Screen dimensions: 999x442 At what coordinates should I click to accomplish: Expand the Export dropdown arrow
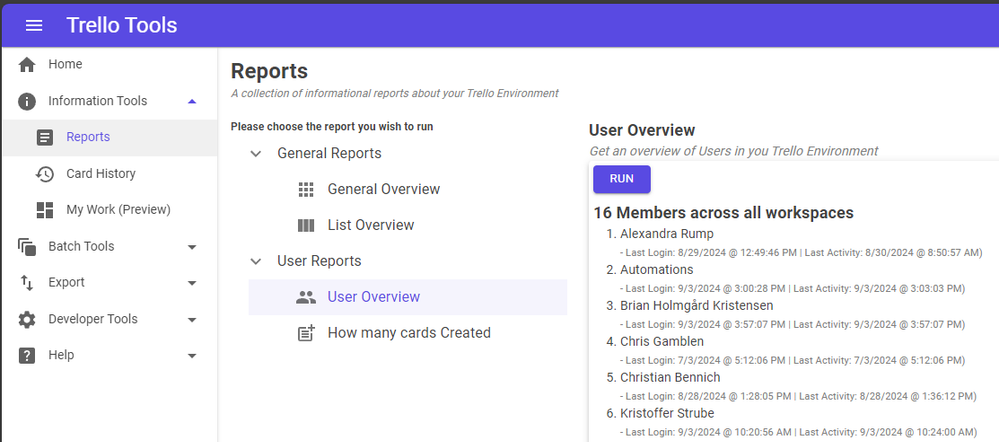192,283
